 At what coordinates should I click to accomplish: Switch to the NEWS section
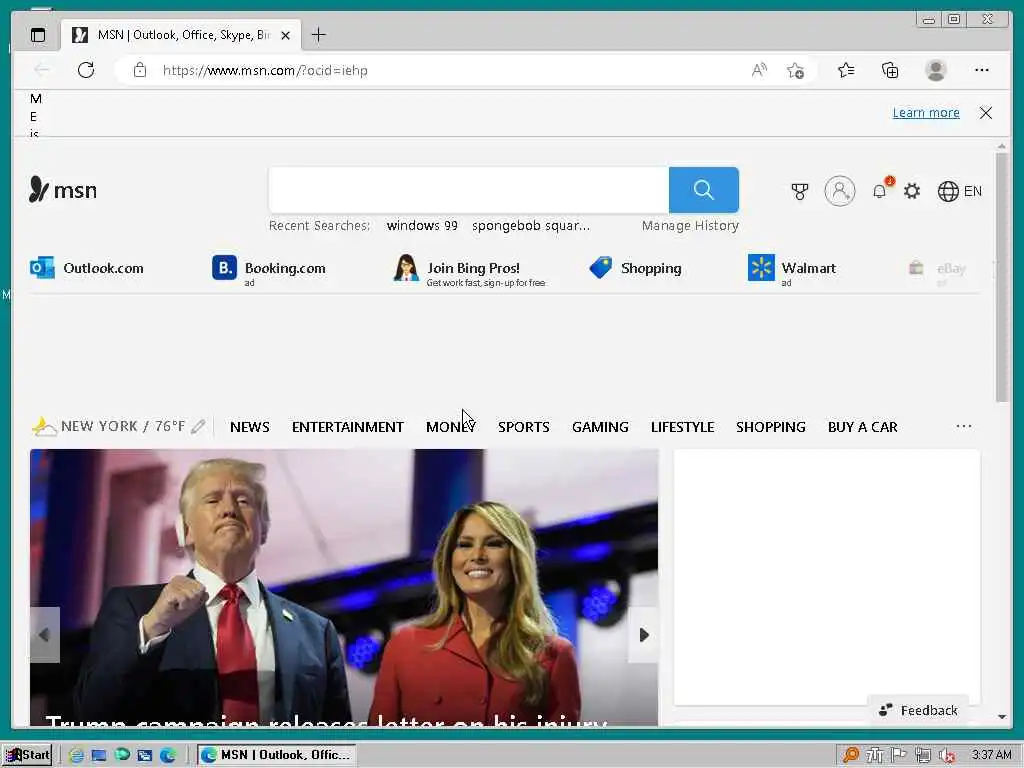249,427
